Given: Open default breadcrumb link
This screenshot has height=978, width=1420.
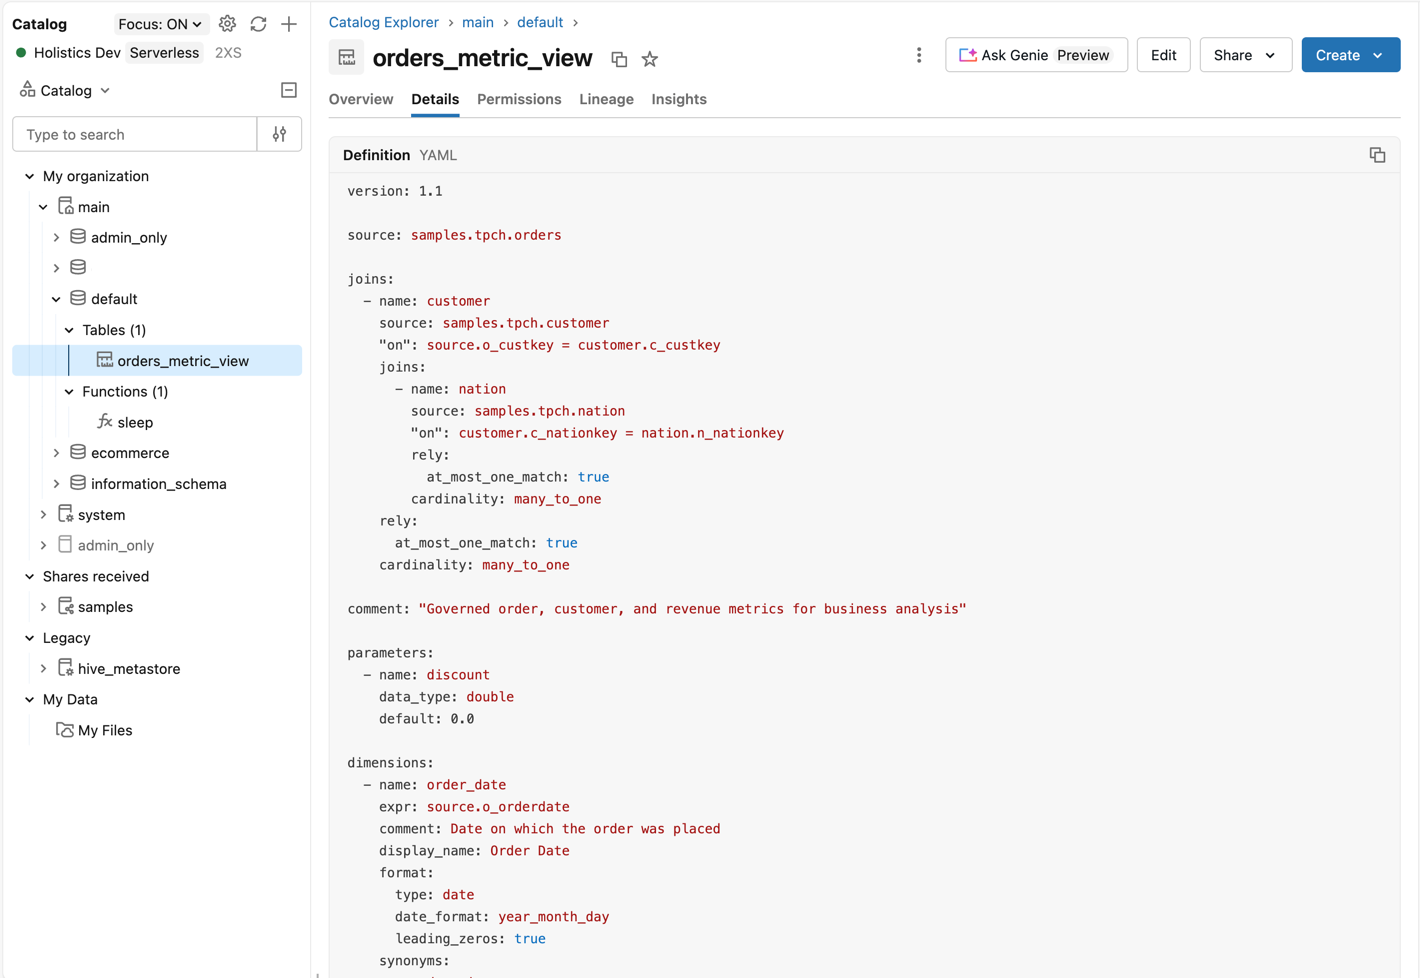Looking at the screenshot, I should coord(540,22).
